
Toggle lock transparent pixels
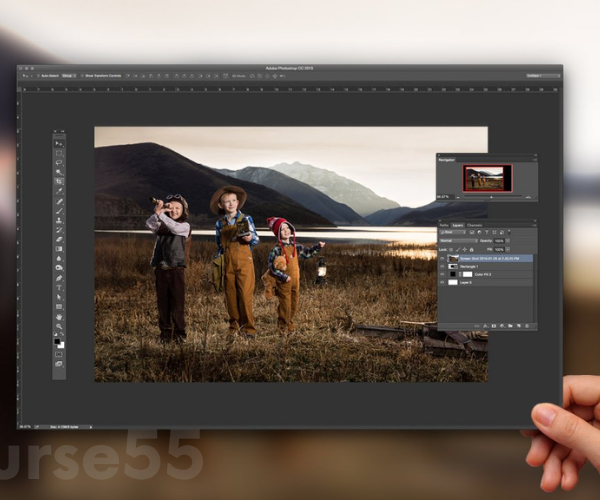click(x=451, y=249)
